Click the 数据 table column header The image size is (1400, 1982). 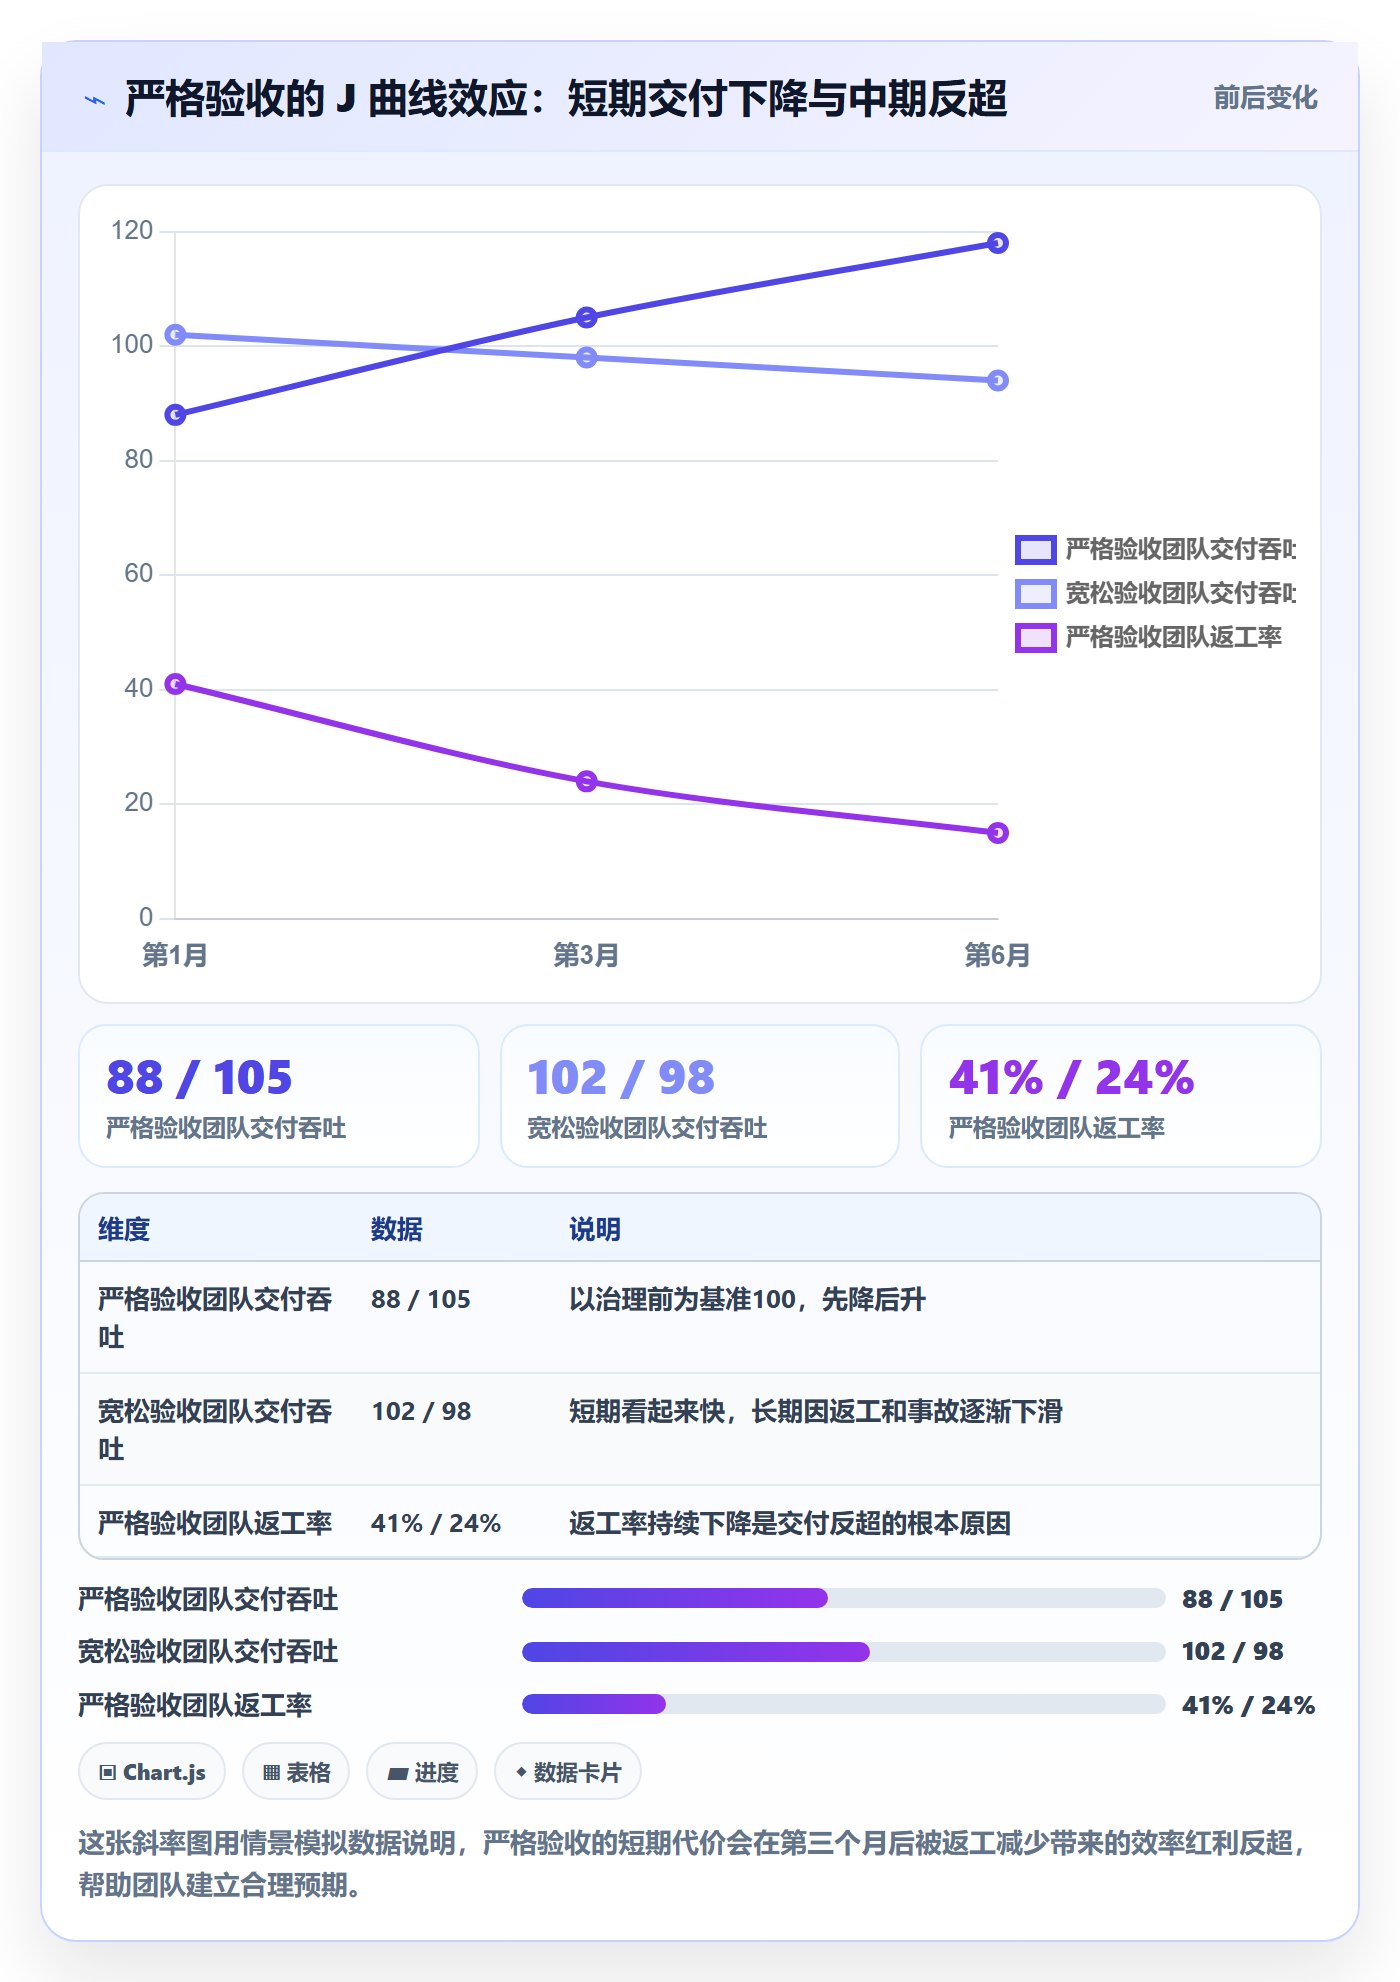(x=396, y=1229)
